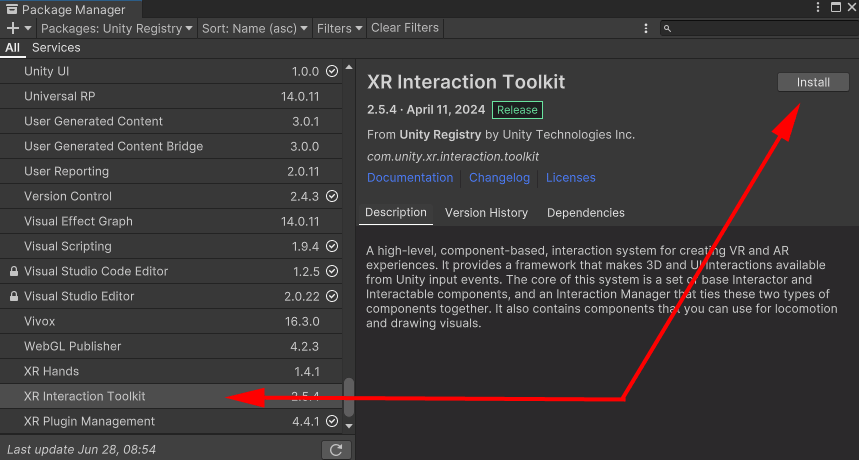Open the Changelog link
Screen dimensions: 859x460
[x=499, y=178]
